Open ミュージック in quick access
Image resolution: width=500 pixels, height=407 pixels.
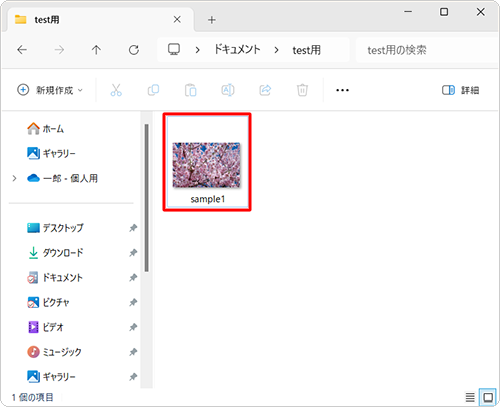click(x=54, y=352)
